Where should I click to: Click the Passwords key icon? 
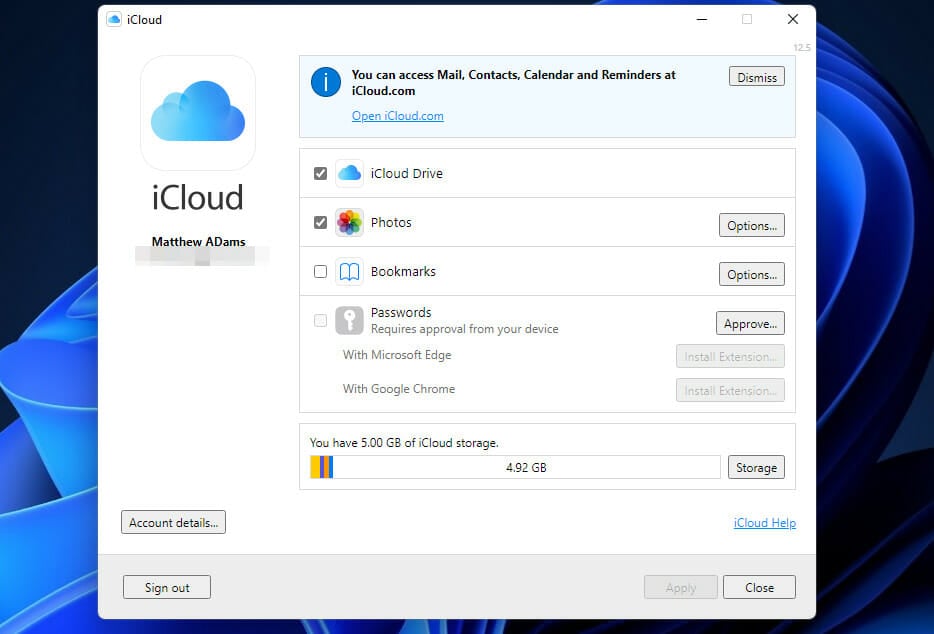pos(349,320)
